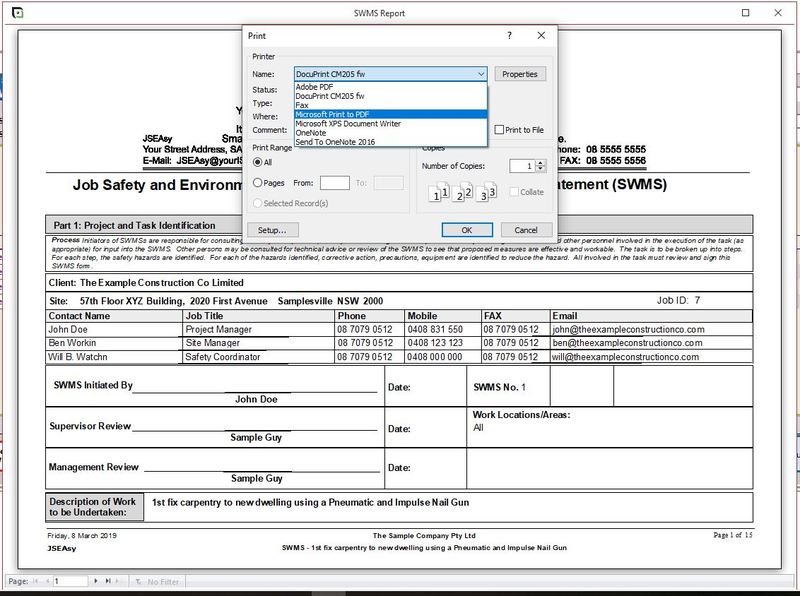
Task: Collapse the printer Name dropdown arrow
Action: 481,74
